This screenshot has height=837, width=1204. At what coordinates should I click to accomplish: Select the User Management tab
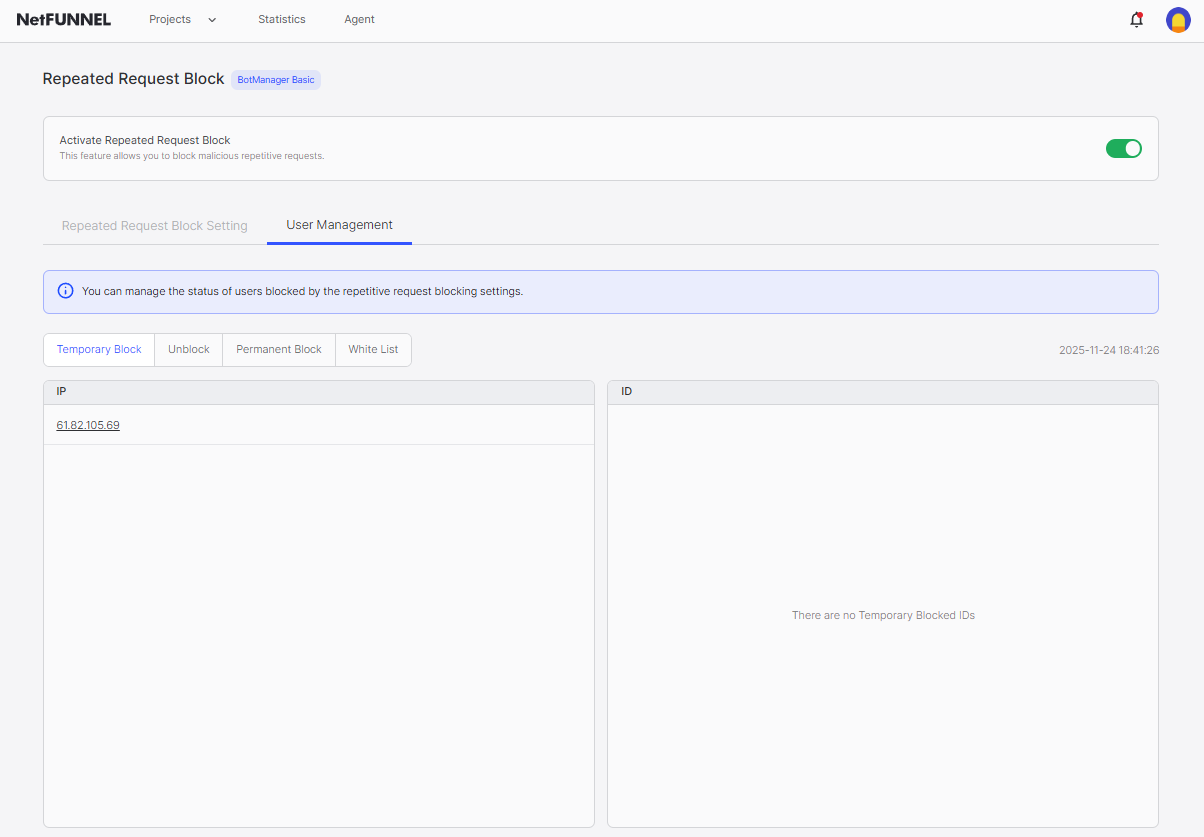[339, 225]
